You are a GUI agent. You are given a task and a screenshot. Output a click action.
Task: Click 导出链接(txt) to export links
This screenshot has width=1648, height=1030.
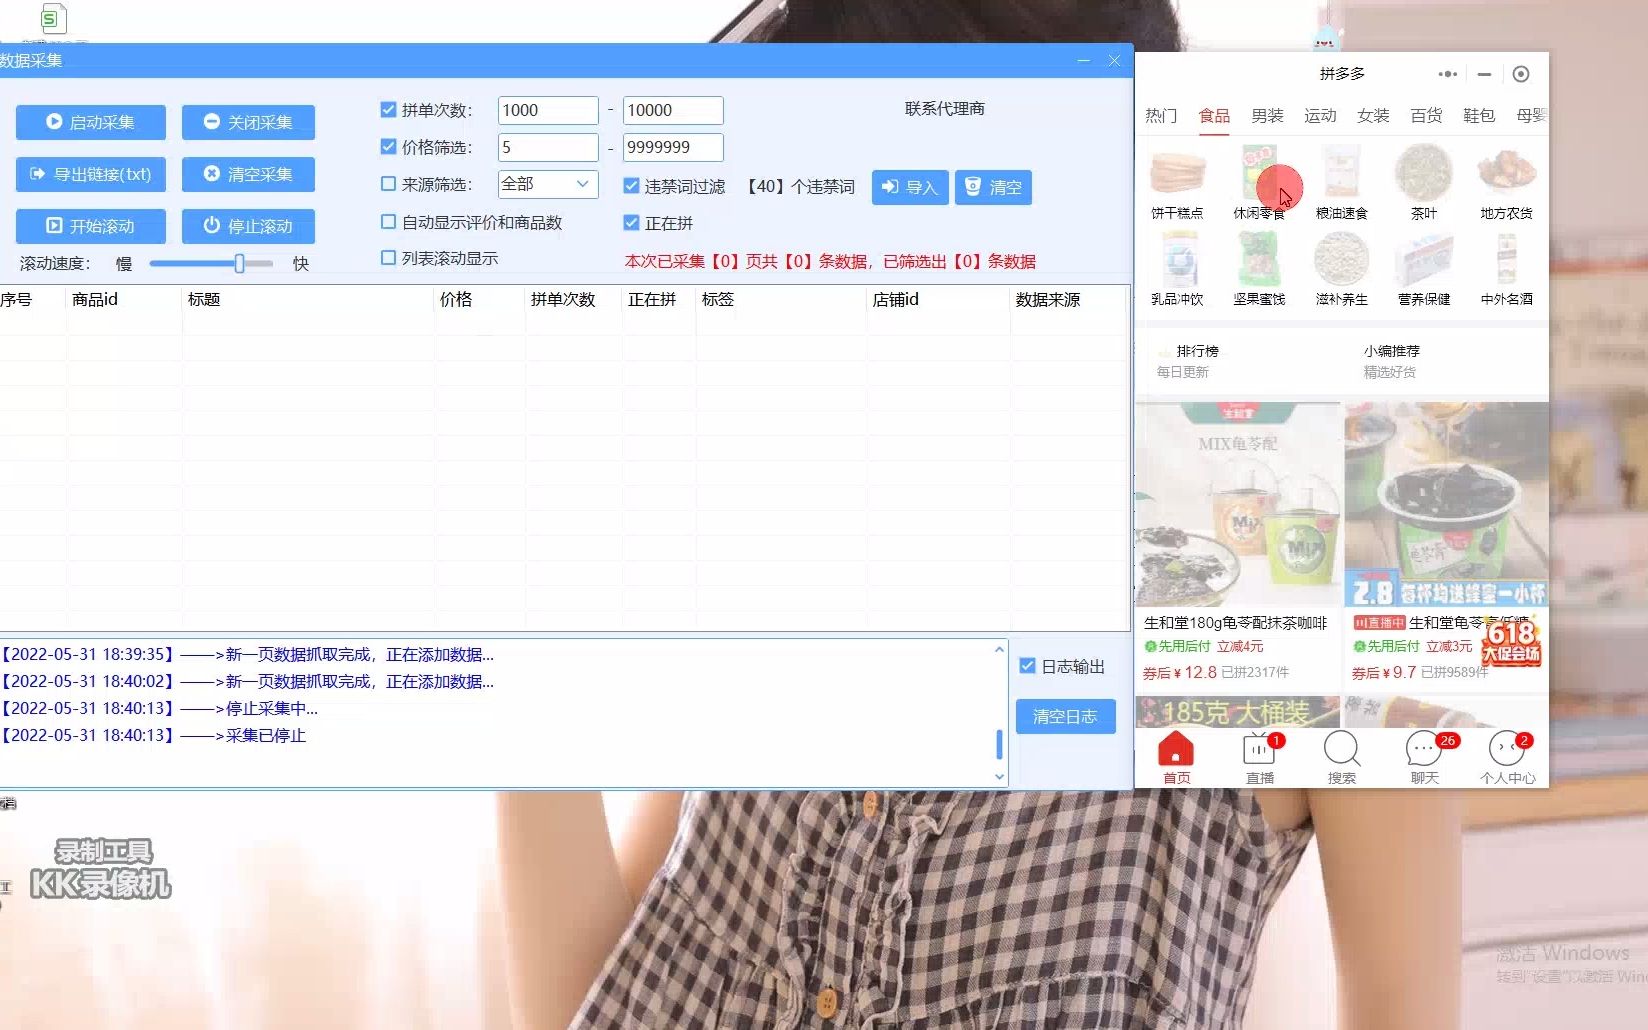point(90,174)
